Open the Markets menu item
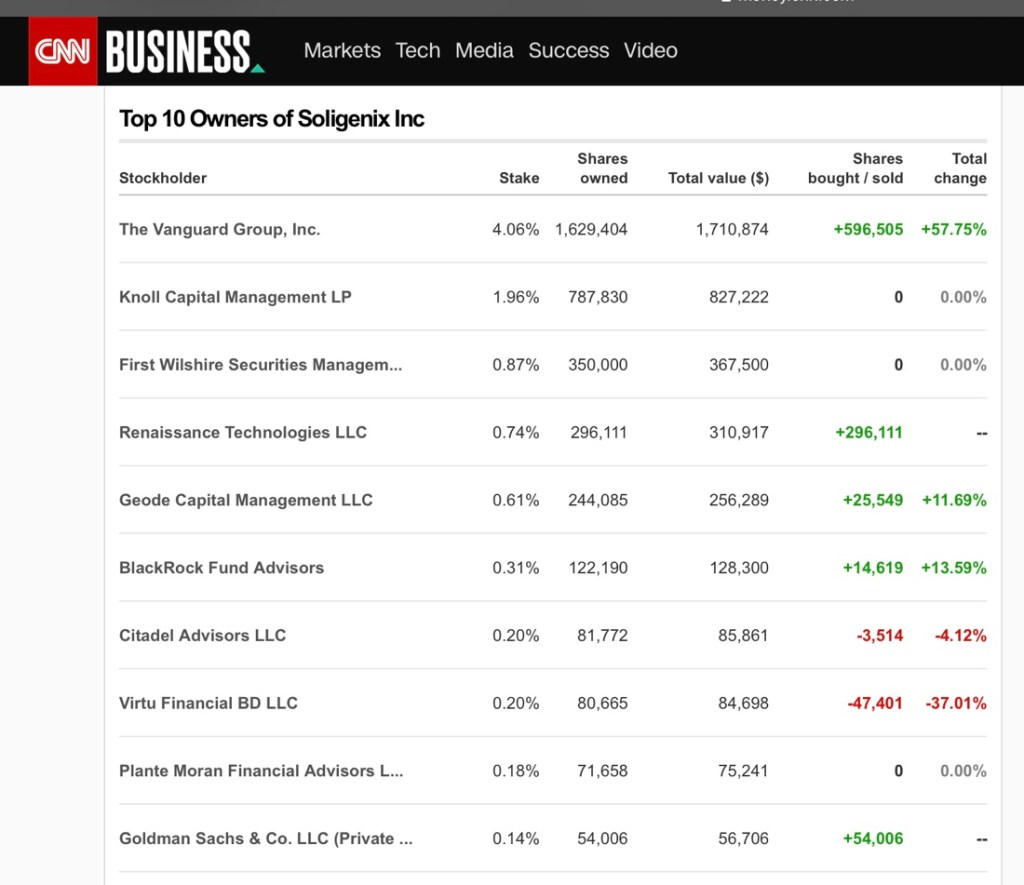Viewport: 1024px width, 885px height. click(342, 51)
